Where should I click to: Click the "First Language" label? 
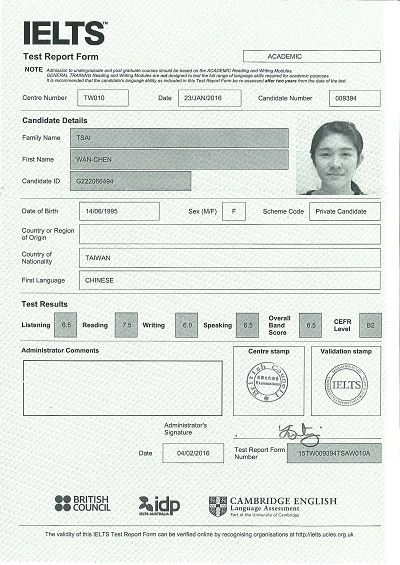pos(43,280)
